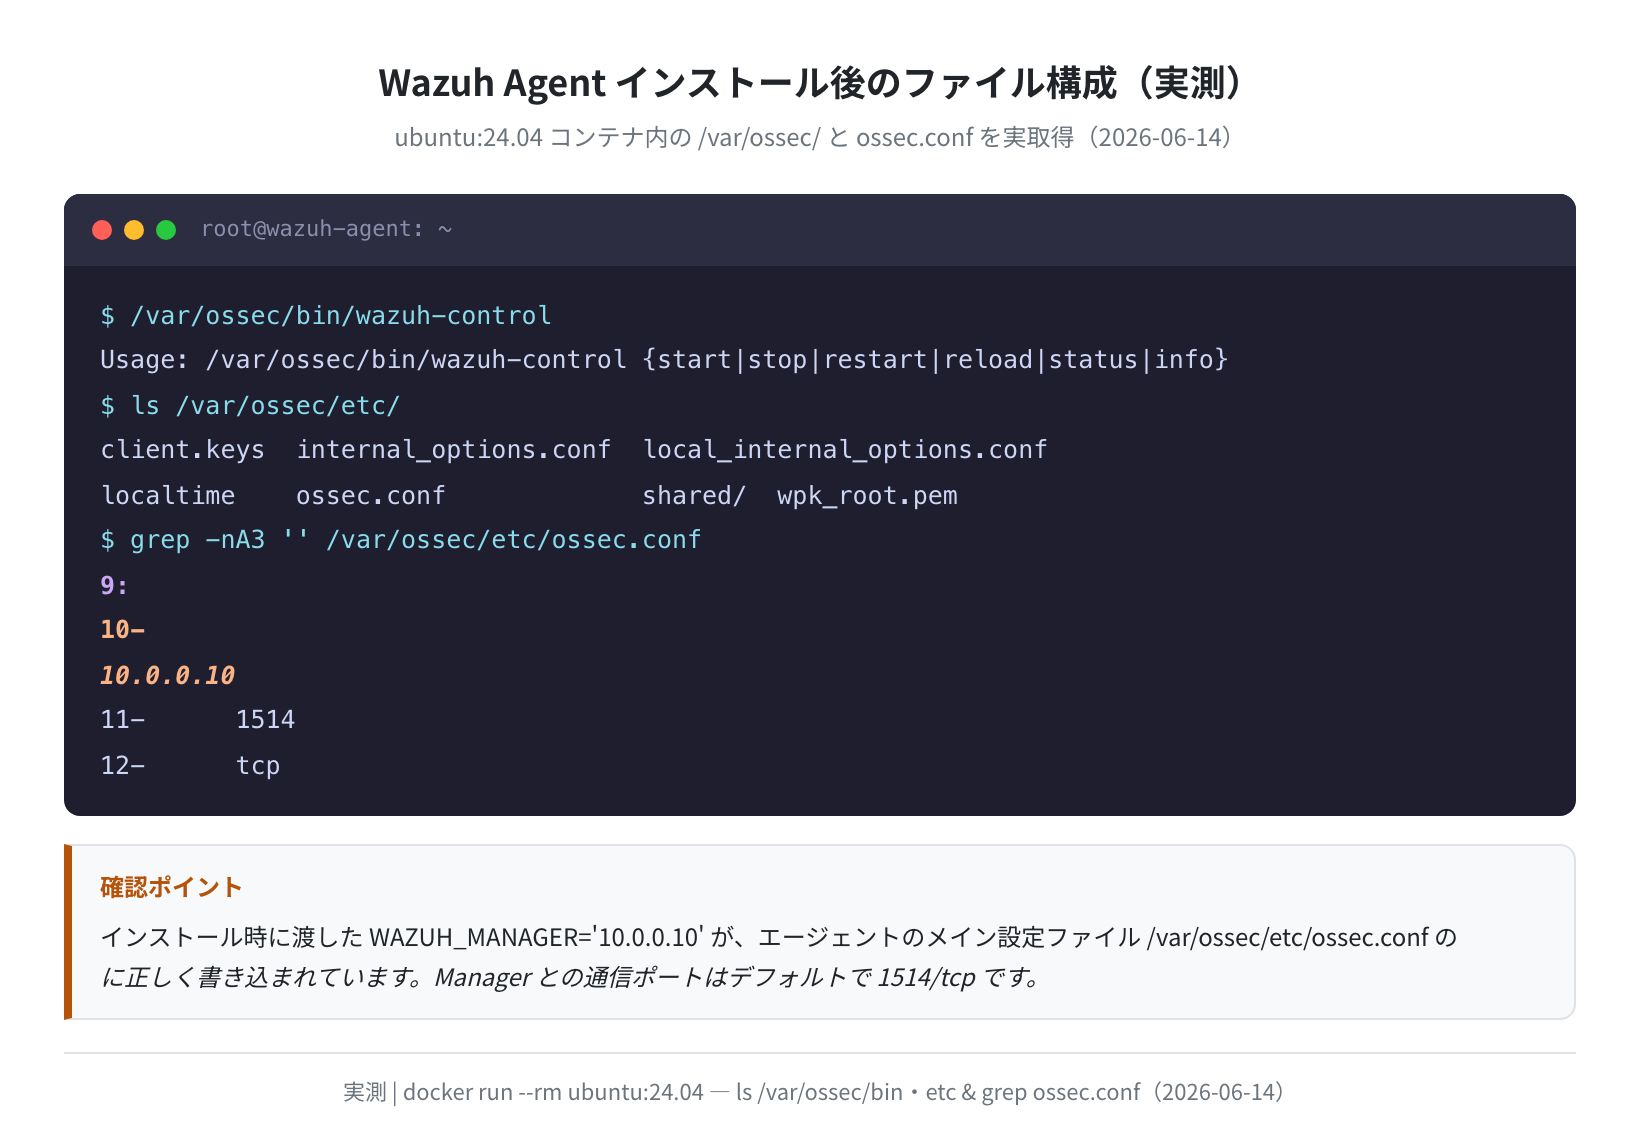The width and height of the screenshot is (1640, 1146).
Task: Click the '12-' line number
Action: pos(123,766)
